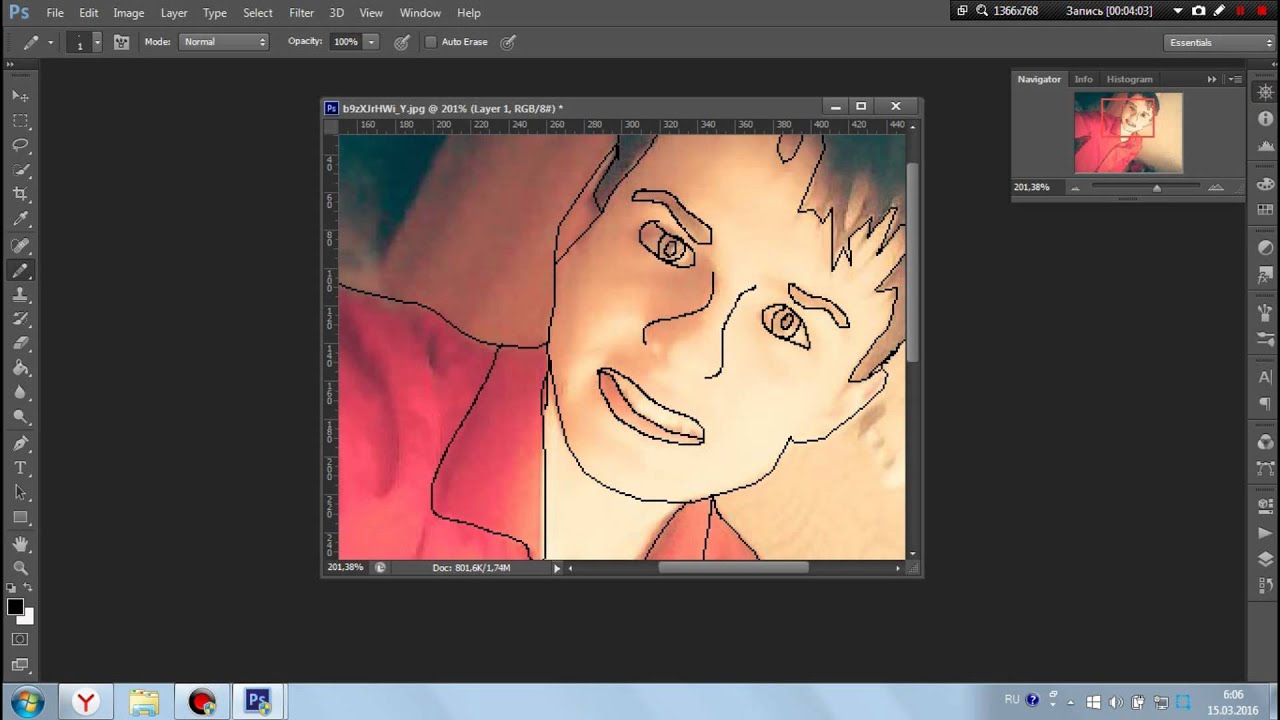Open the Mode dropdown set to Normal
This screenshot has height=720, width=1280.
pyautogui.click(x=224, y=42)
